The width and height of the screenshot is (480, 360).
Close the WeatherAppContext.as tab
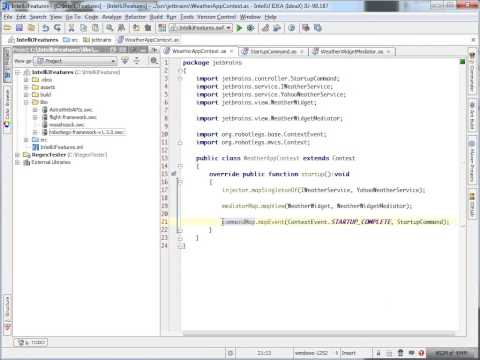231,51
